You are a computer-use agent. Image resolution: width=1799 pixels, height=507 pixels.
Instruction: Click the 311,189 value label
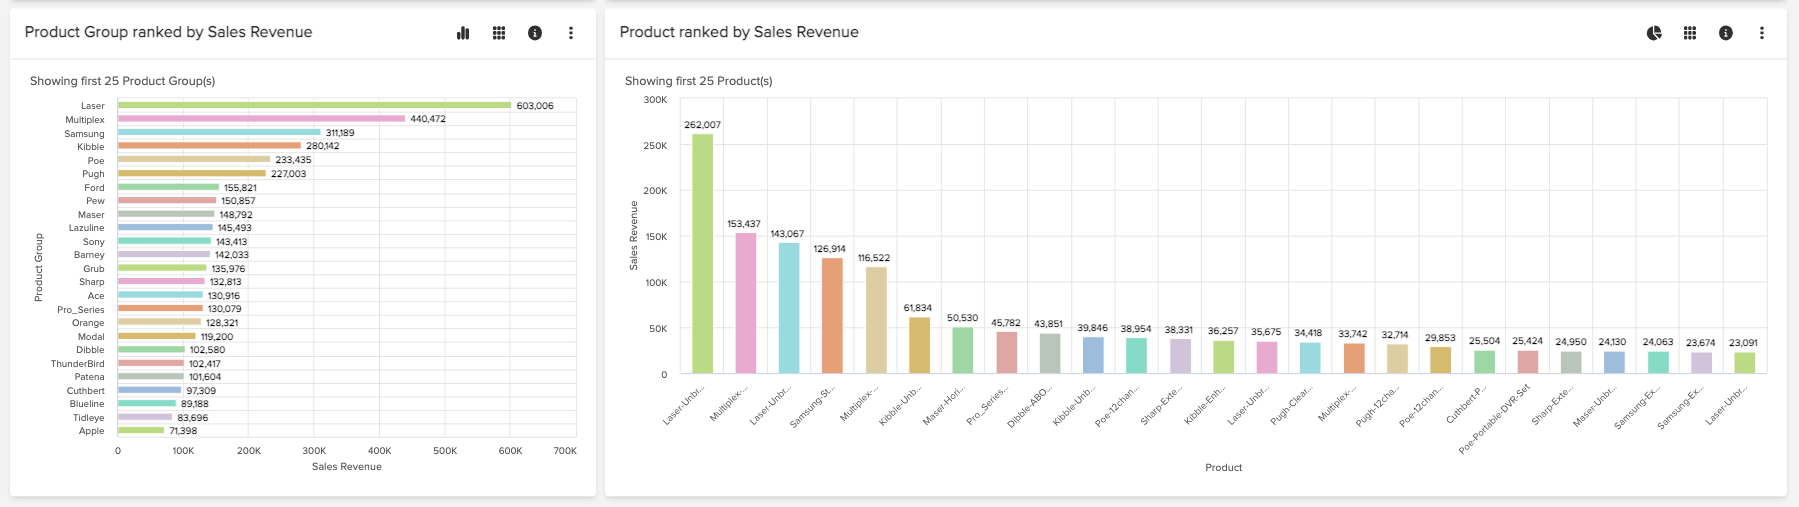pyautogui.click(x=340, y=133)
